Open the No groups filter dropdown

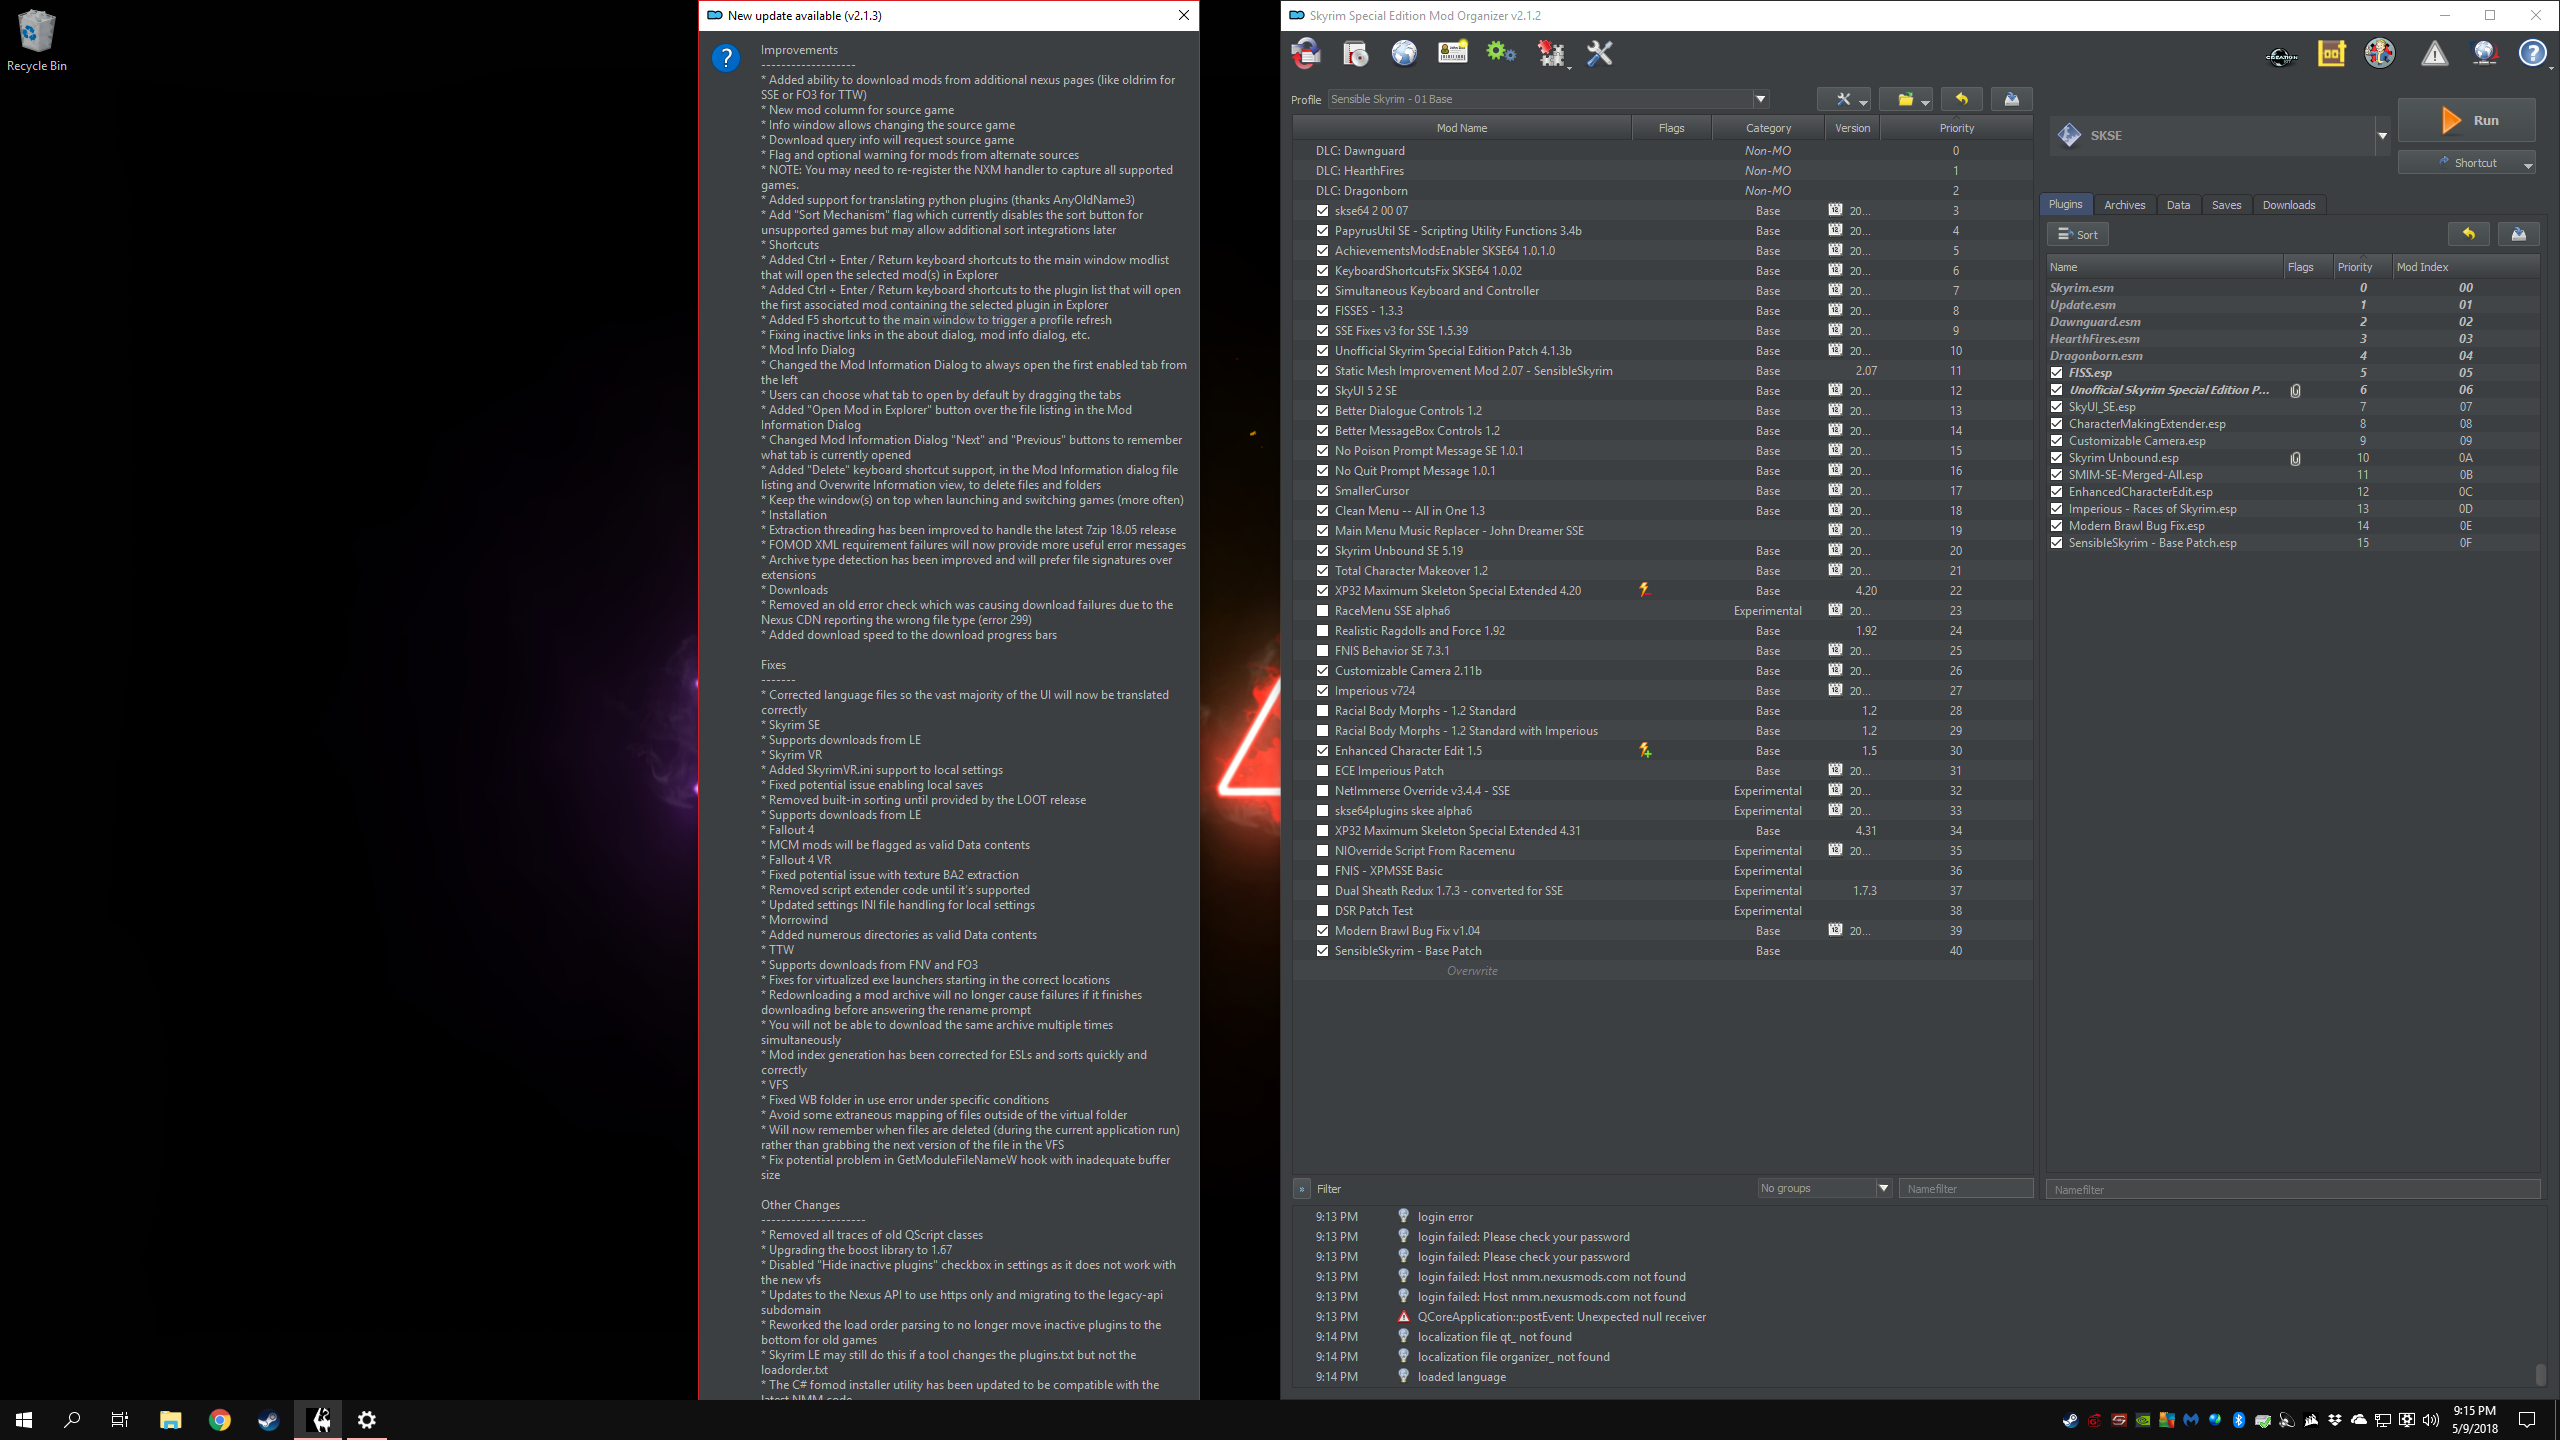(x=1884, y=1188)
